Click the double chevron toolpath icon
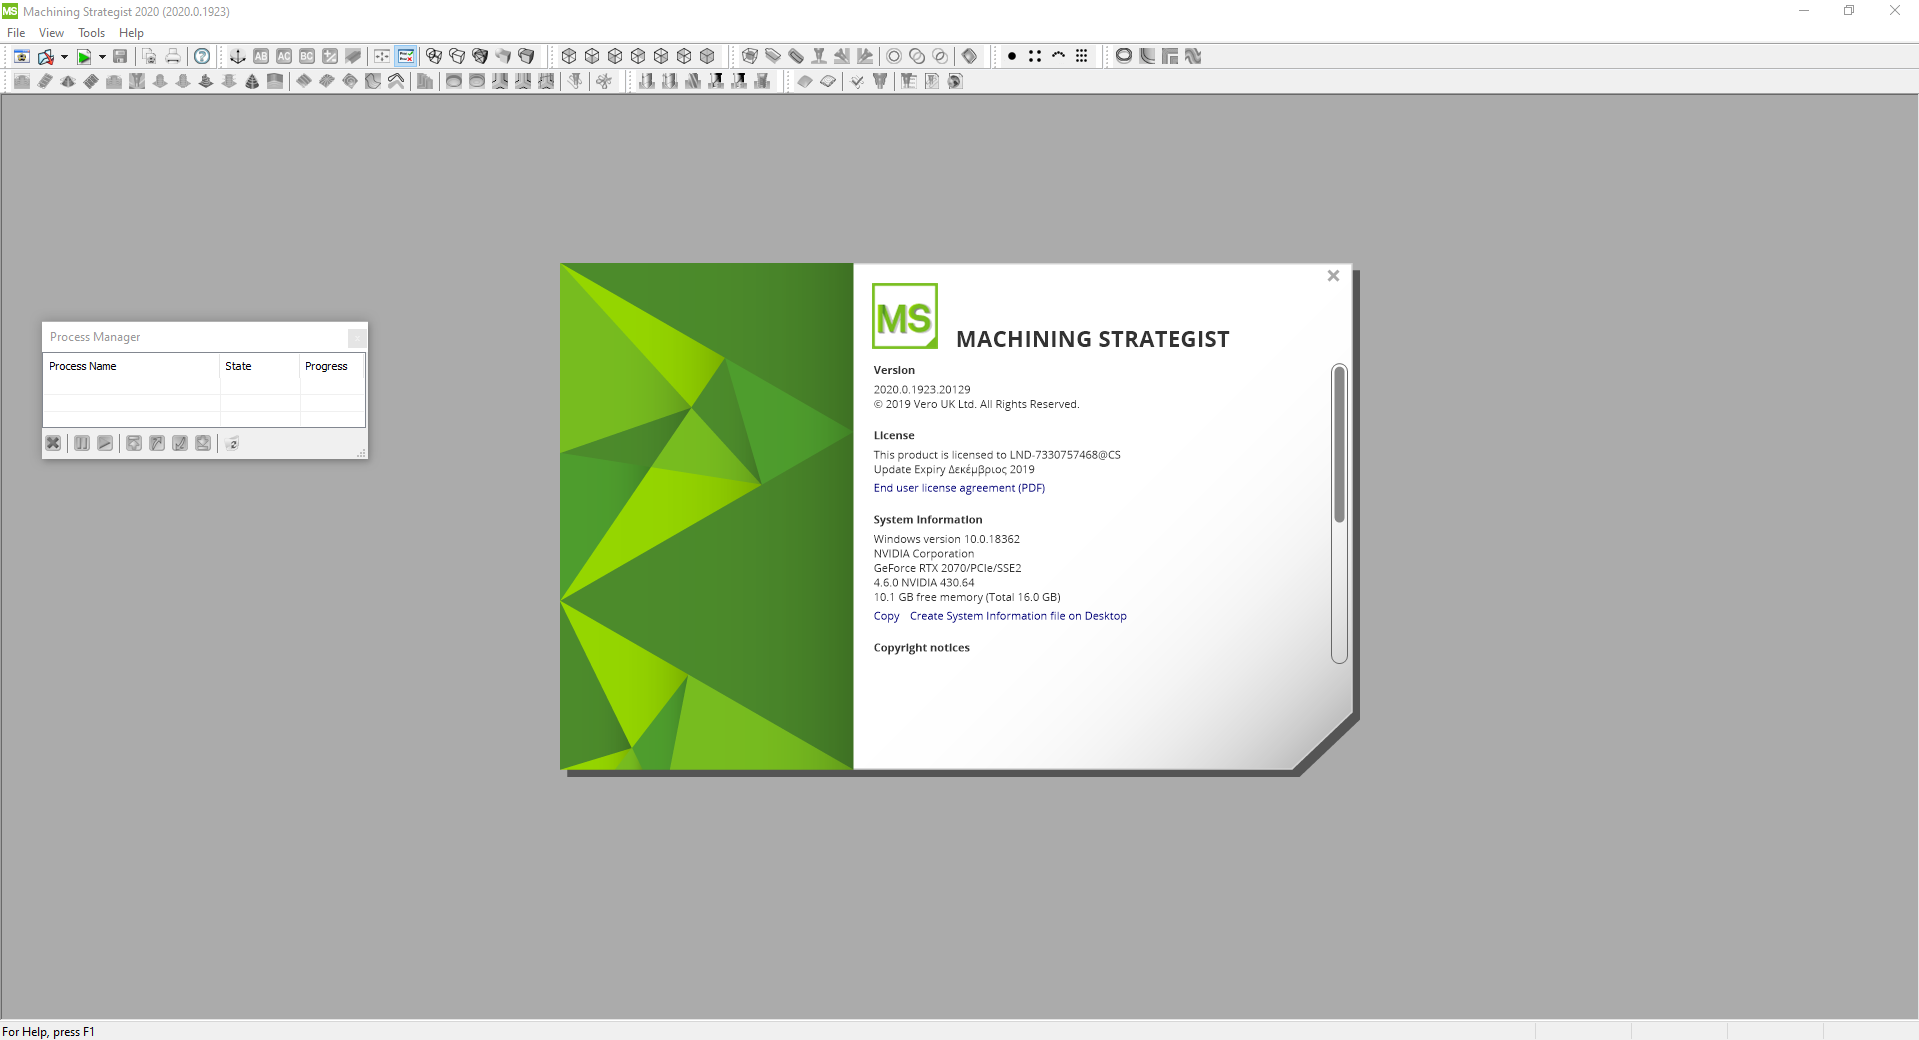 pos(396,81)
